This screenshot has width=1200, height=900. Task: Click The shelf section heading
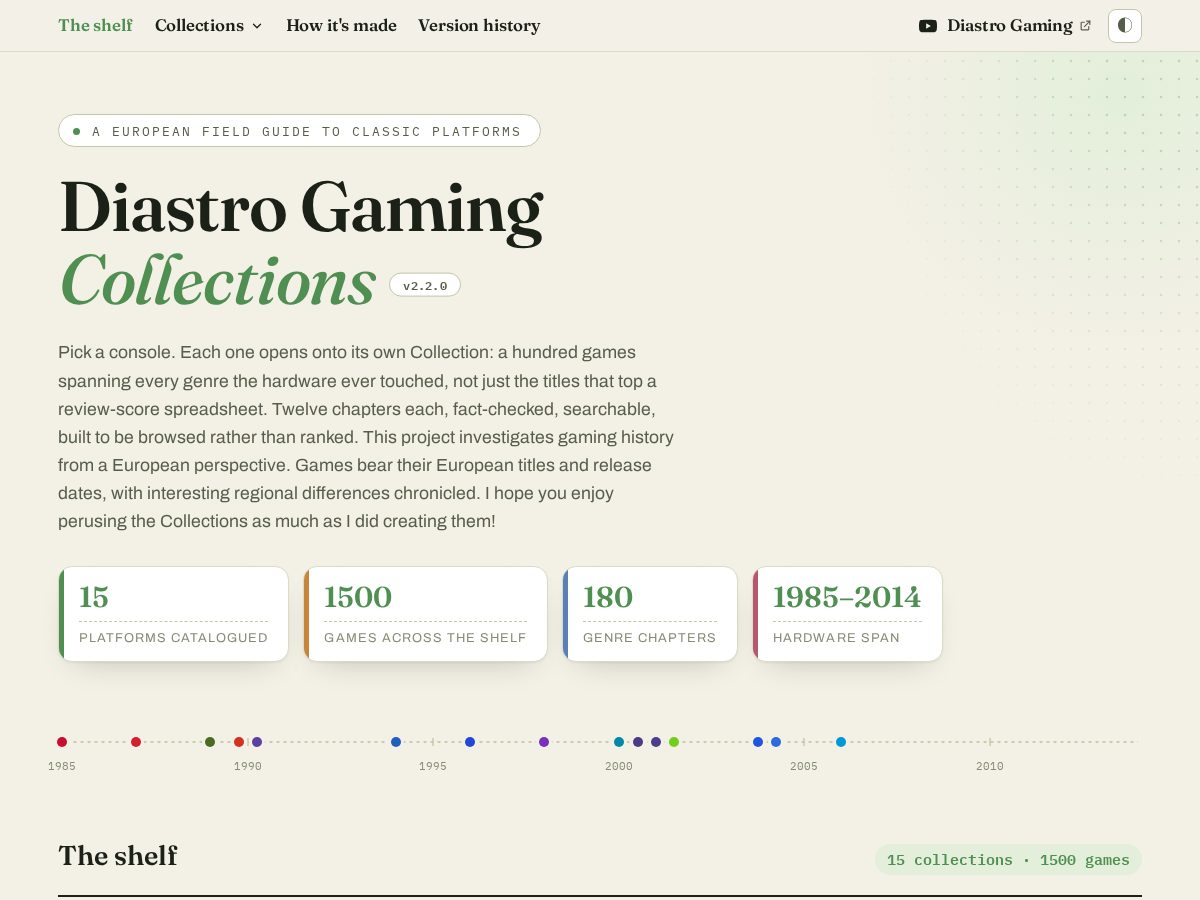[x=118, y=856]
